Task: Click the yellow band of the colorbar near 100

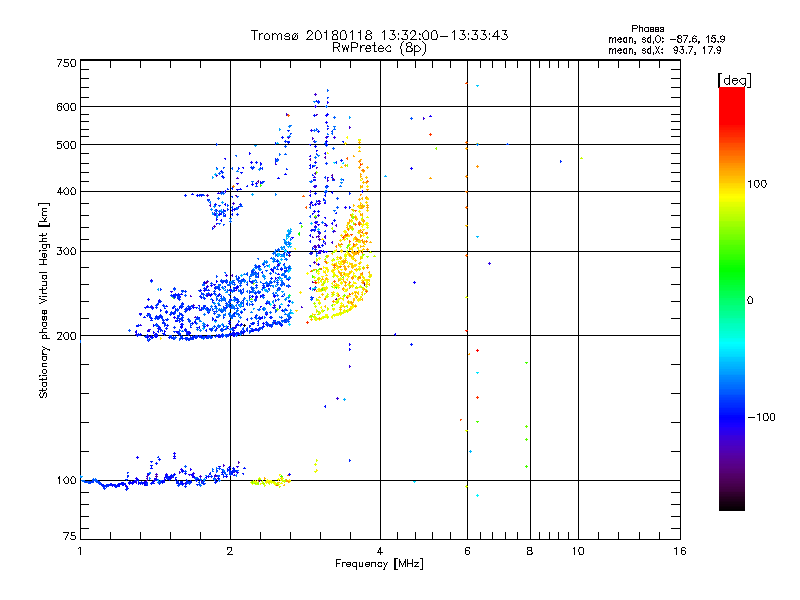Action: (732, 196)
